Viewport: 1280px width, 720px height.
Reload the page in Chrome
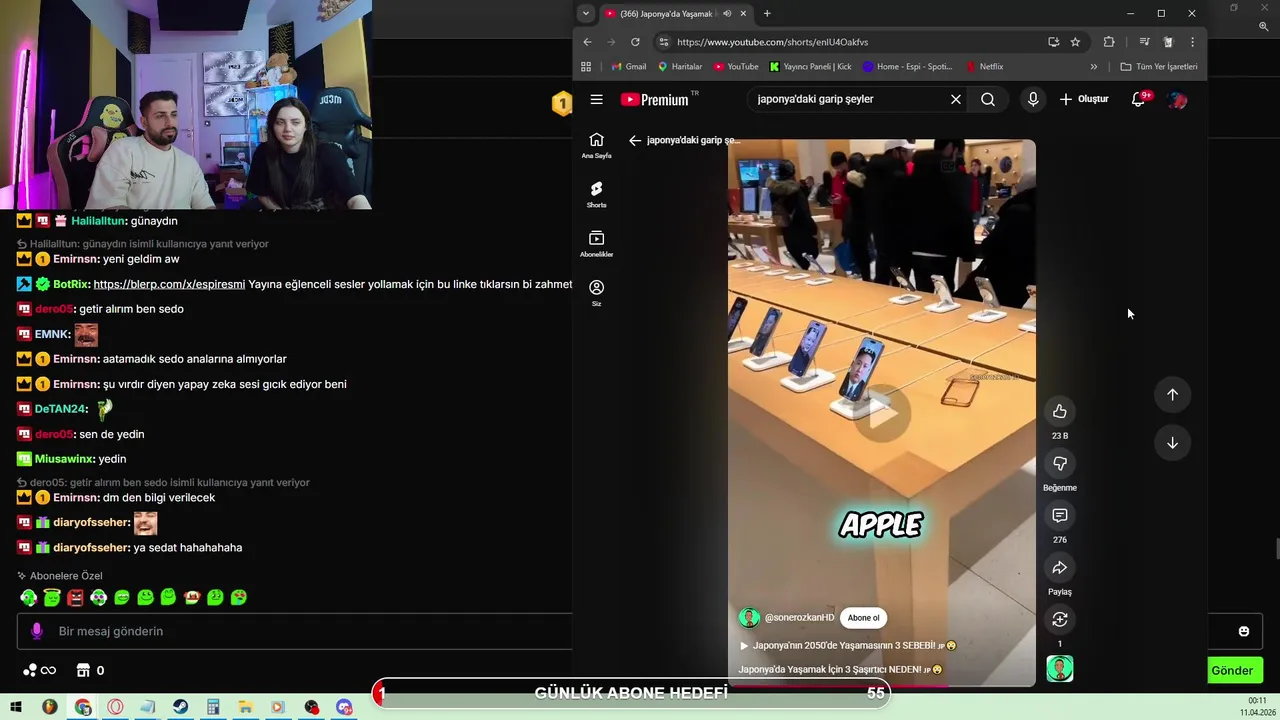635,42
